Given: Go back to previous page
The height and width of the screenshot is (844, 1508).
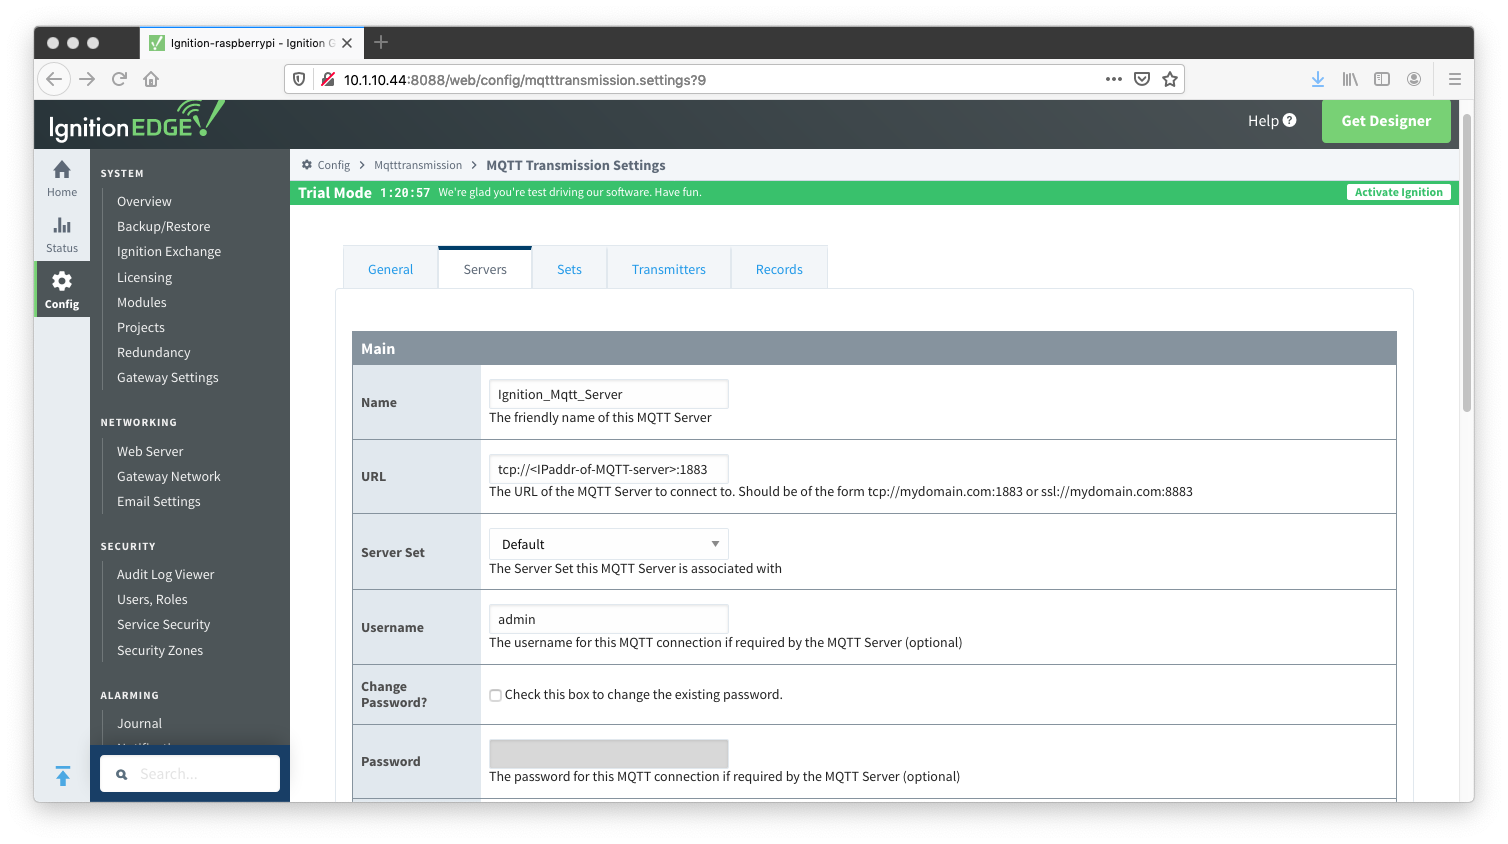Looking at the screenshot, I should [54, 79].
